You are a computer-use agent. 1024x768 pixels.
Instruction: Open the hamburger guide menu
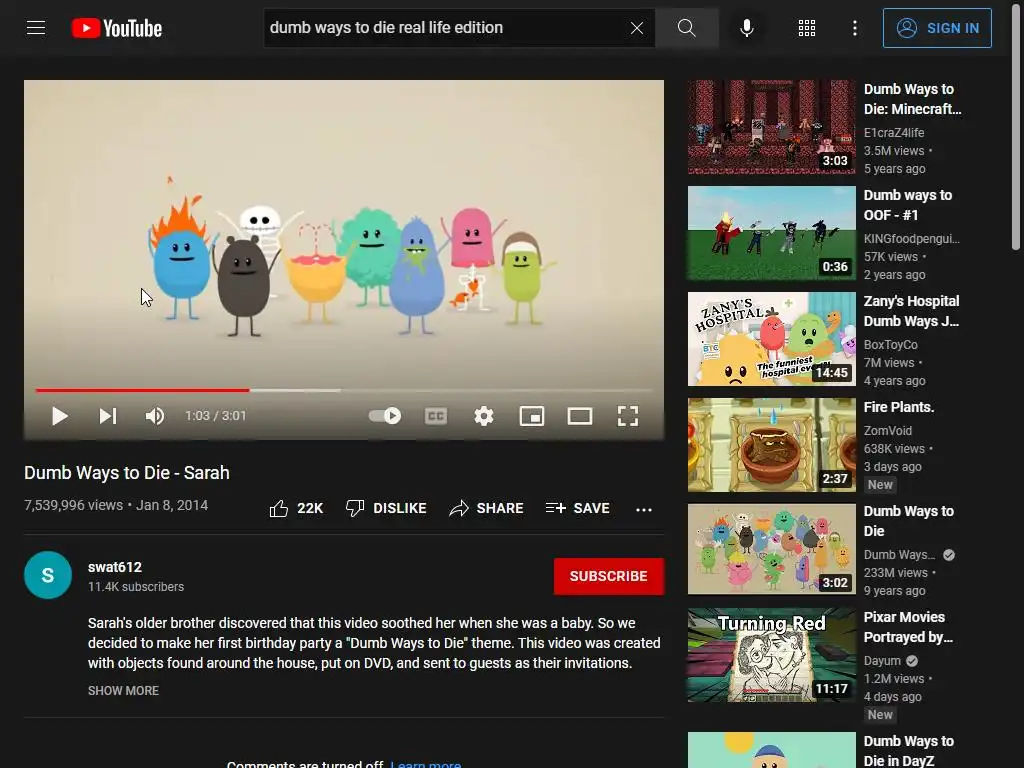[36, 28]
